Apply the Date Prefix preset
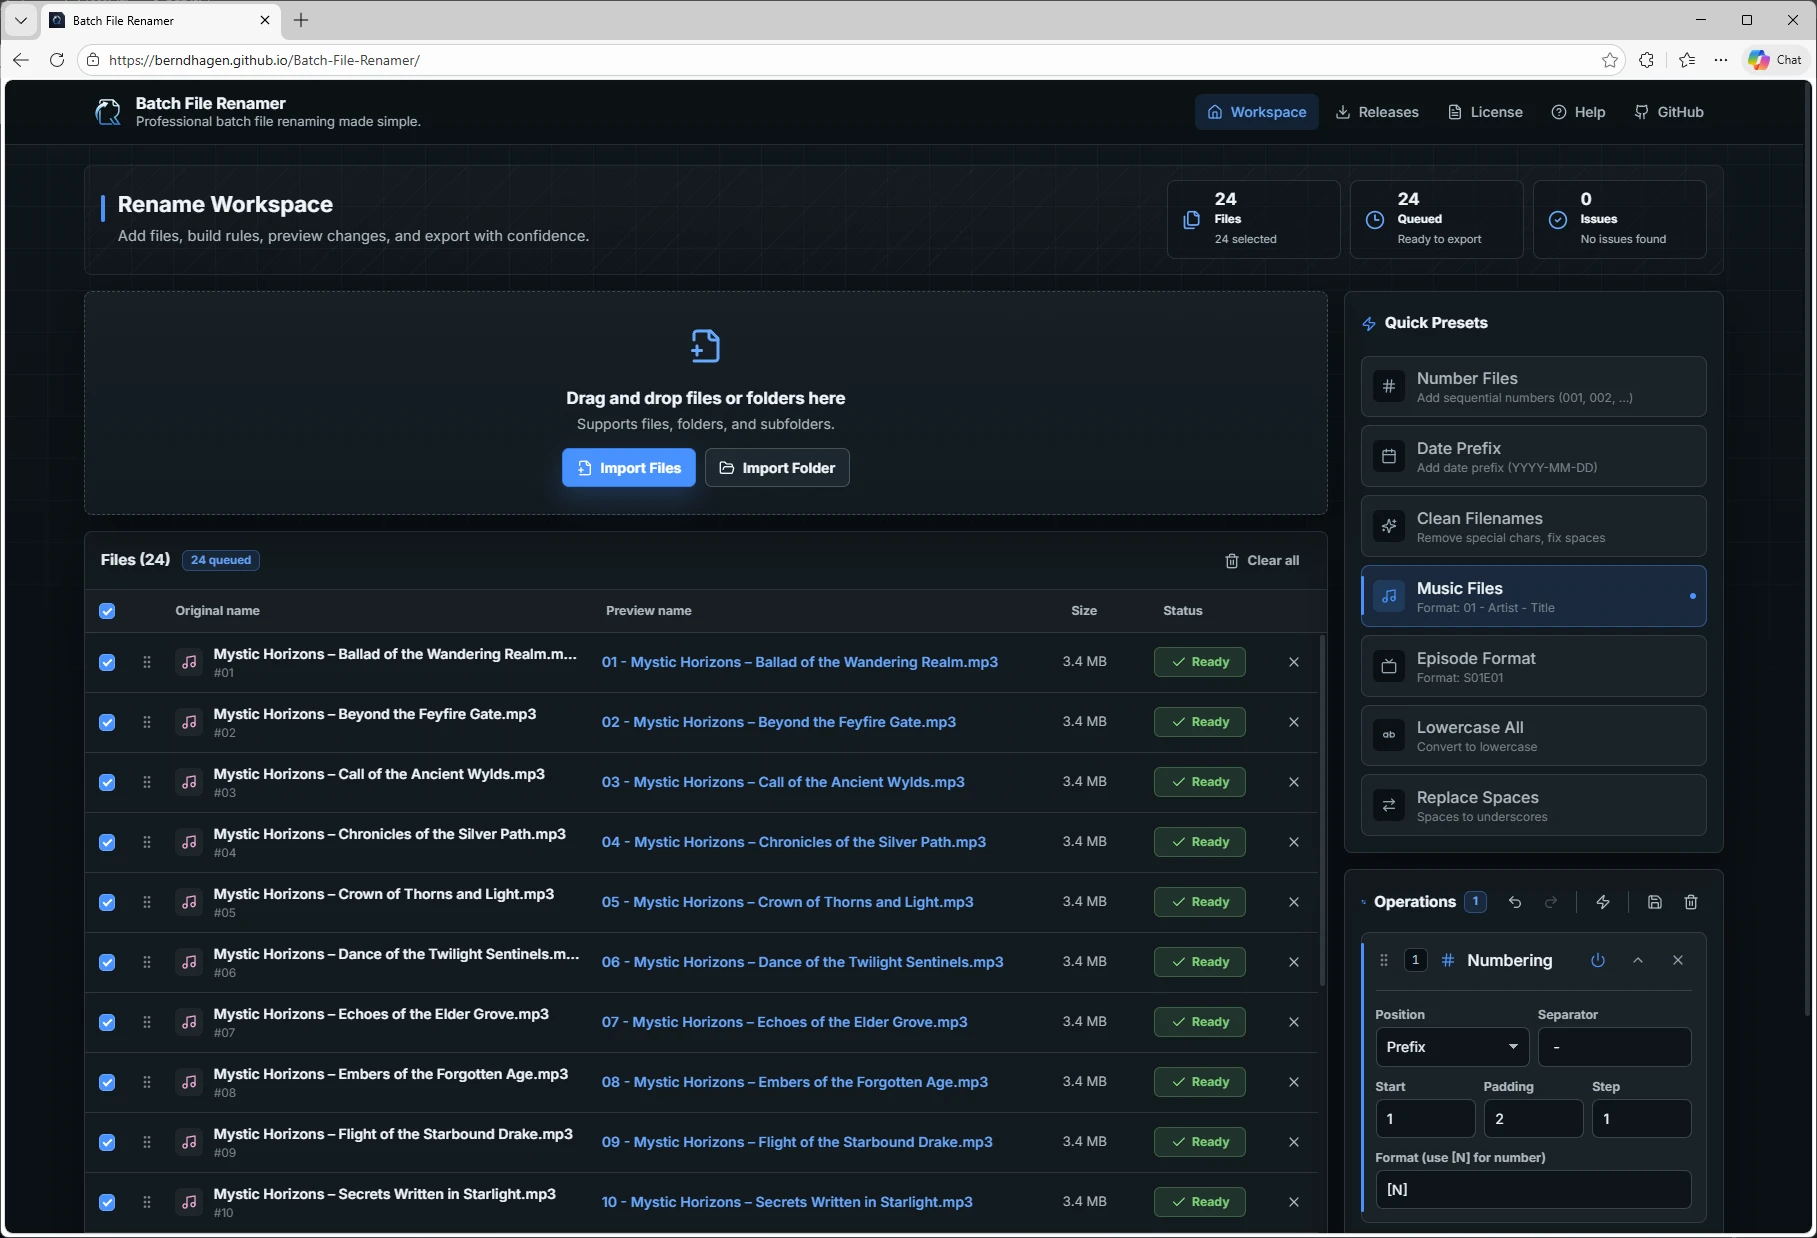 coord(1533,457)
